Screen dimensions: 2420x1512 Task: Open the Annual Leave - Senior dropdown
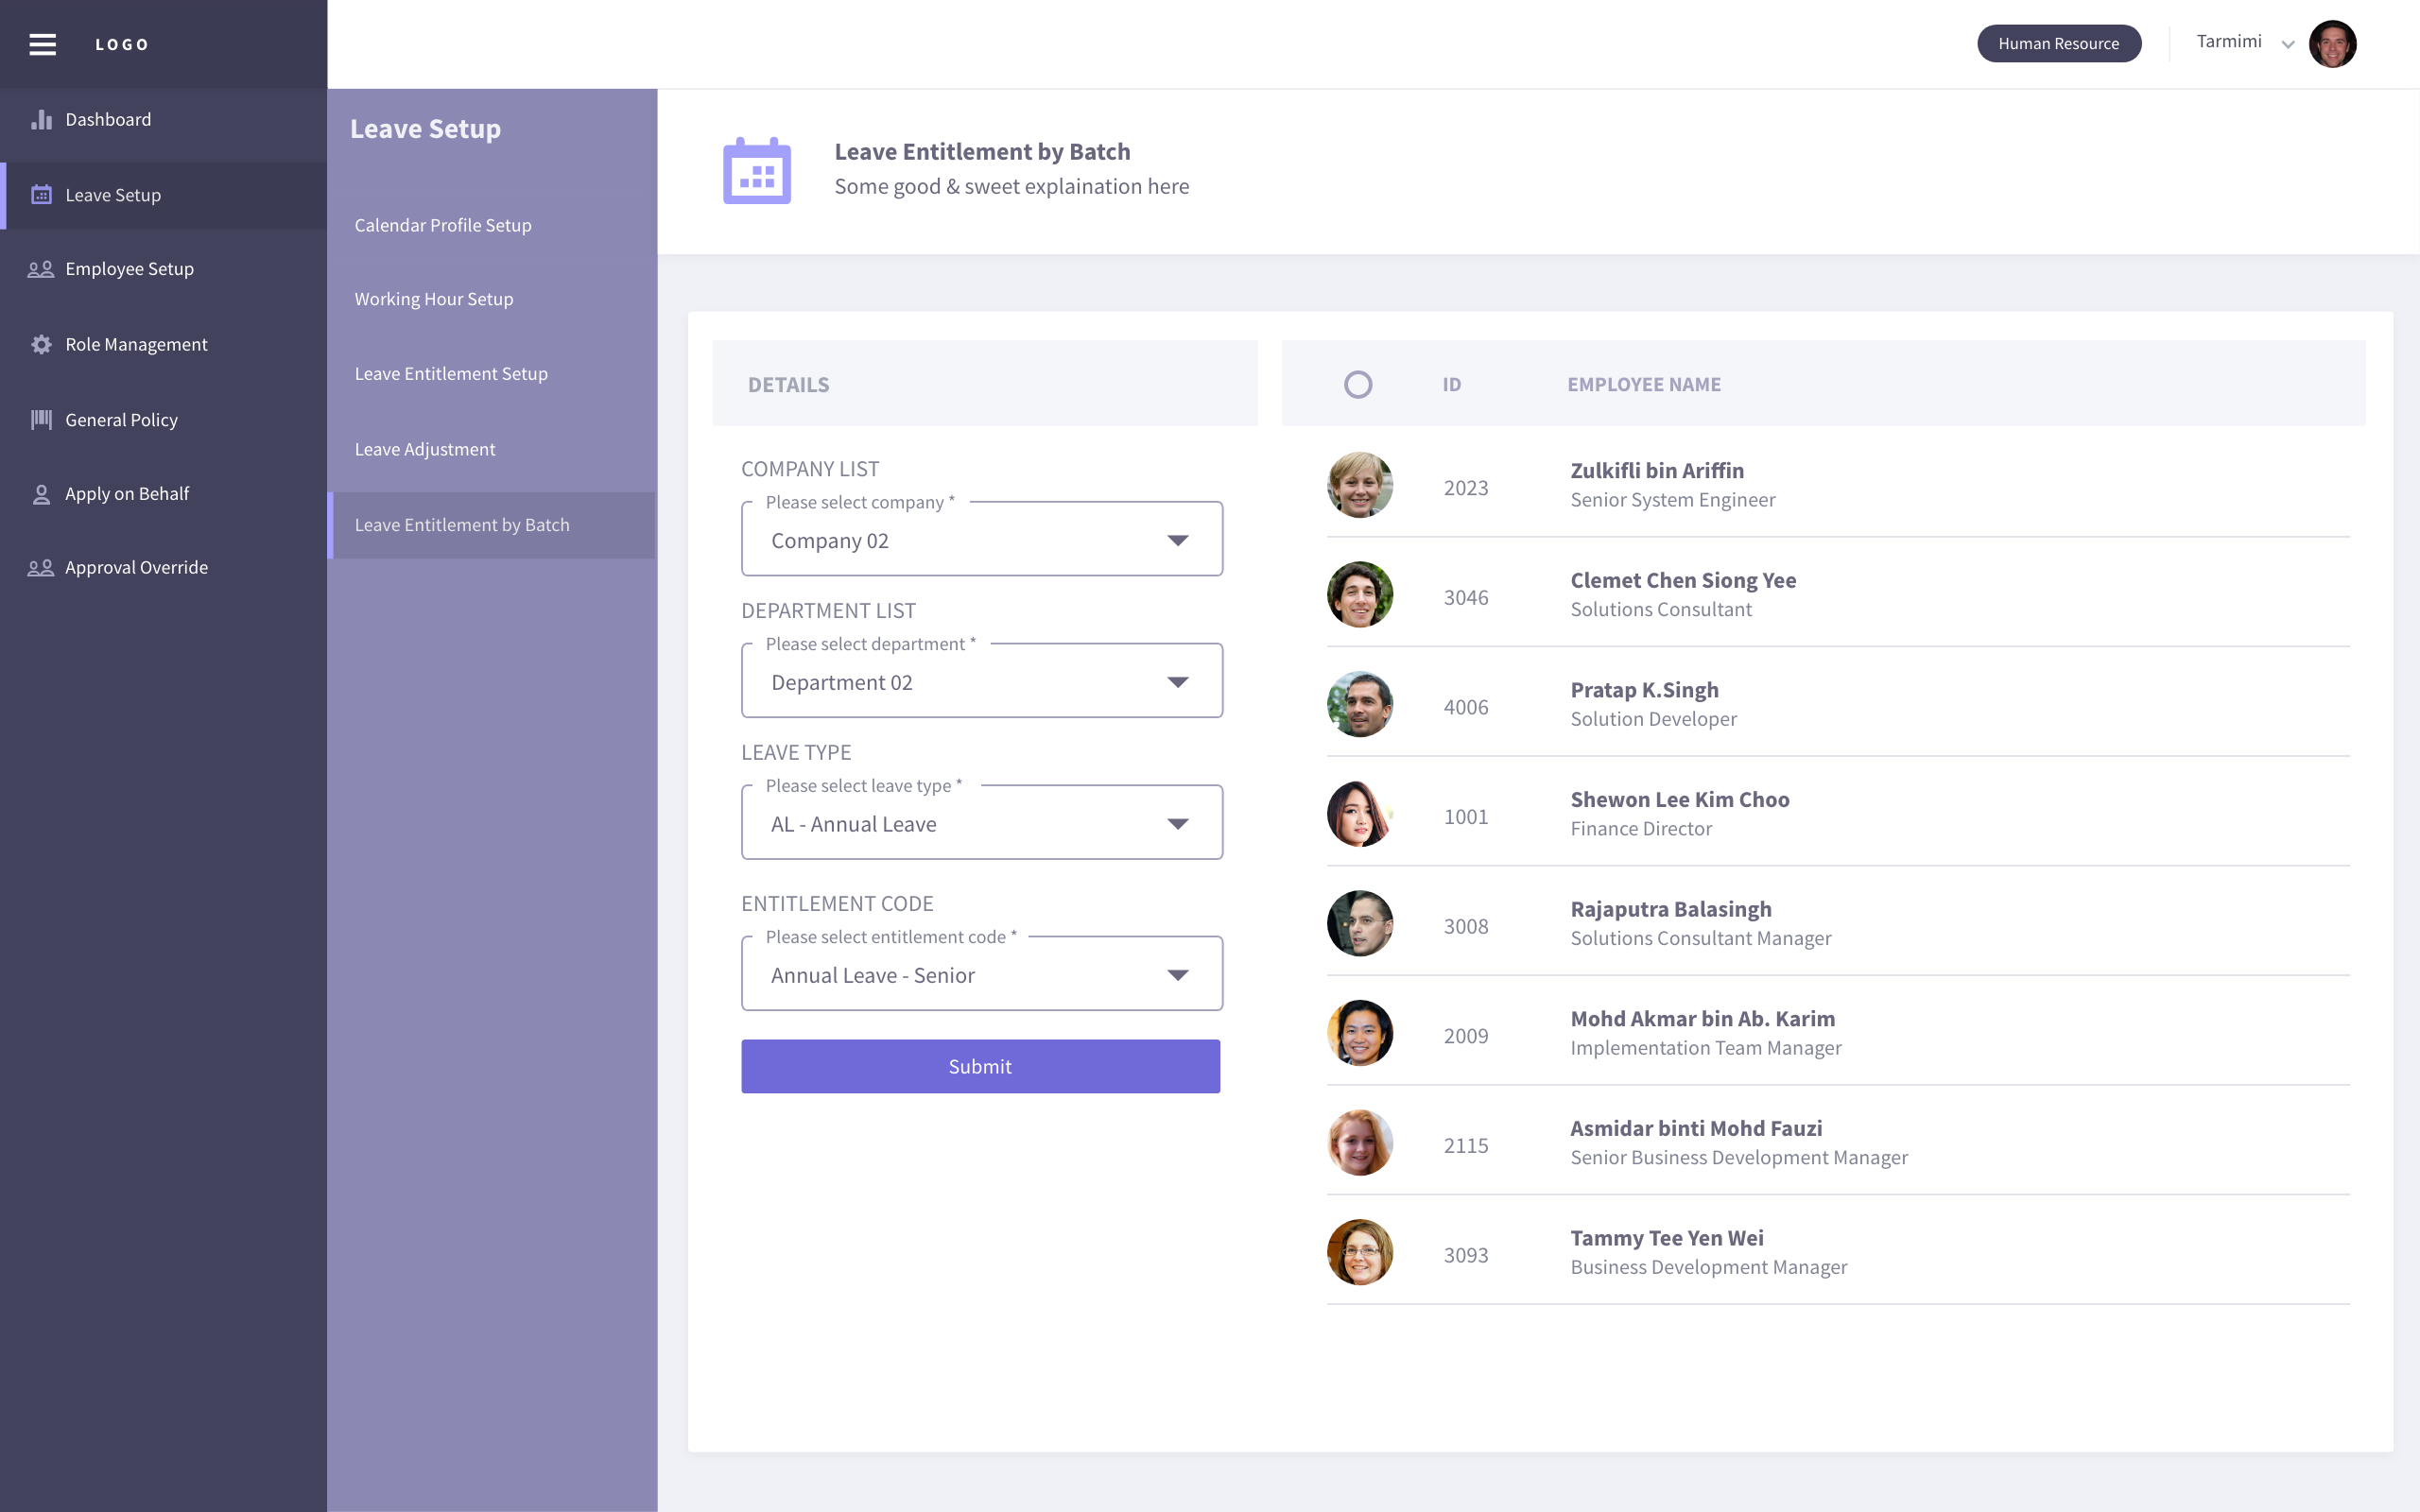point(982,974)
